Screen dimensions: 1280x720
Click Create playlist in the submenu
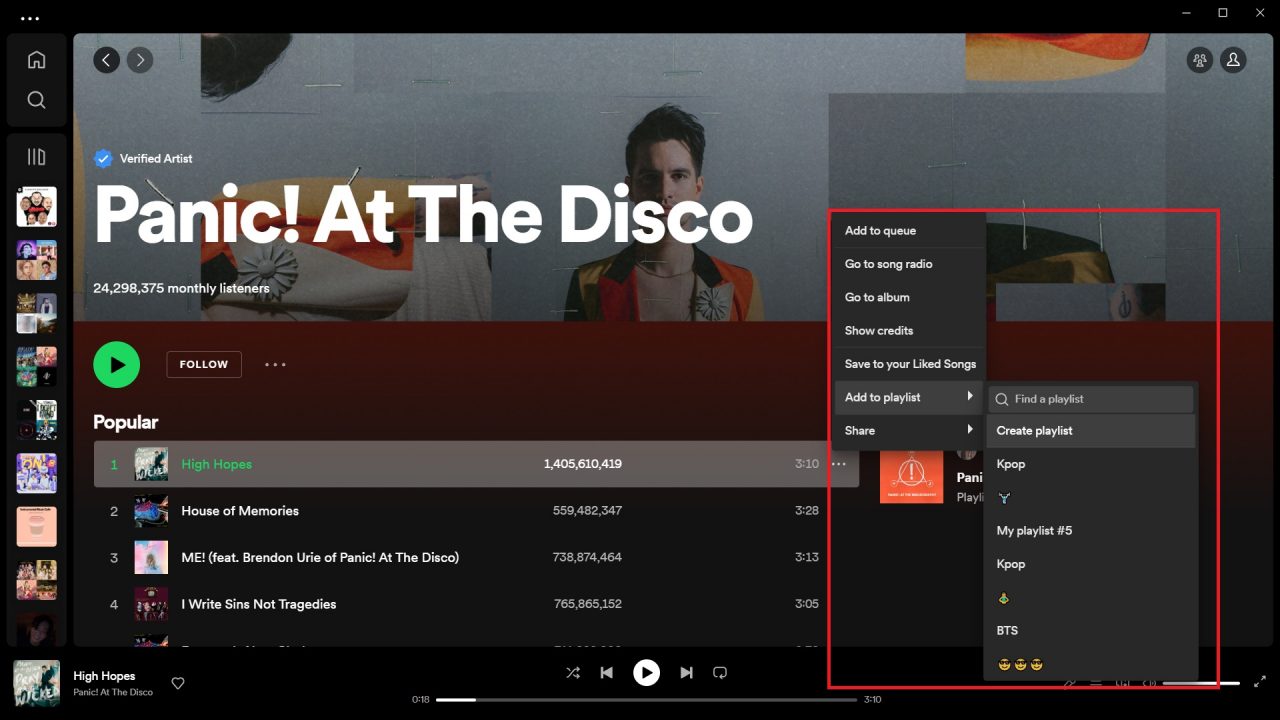1034,430
